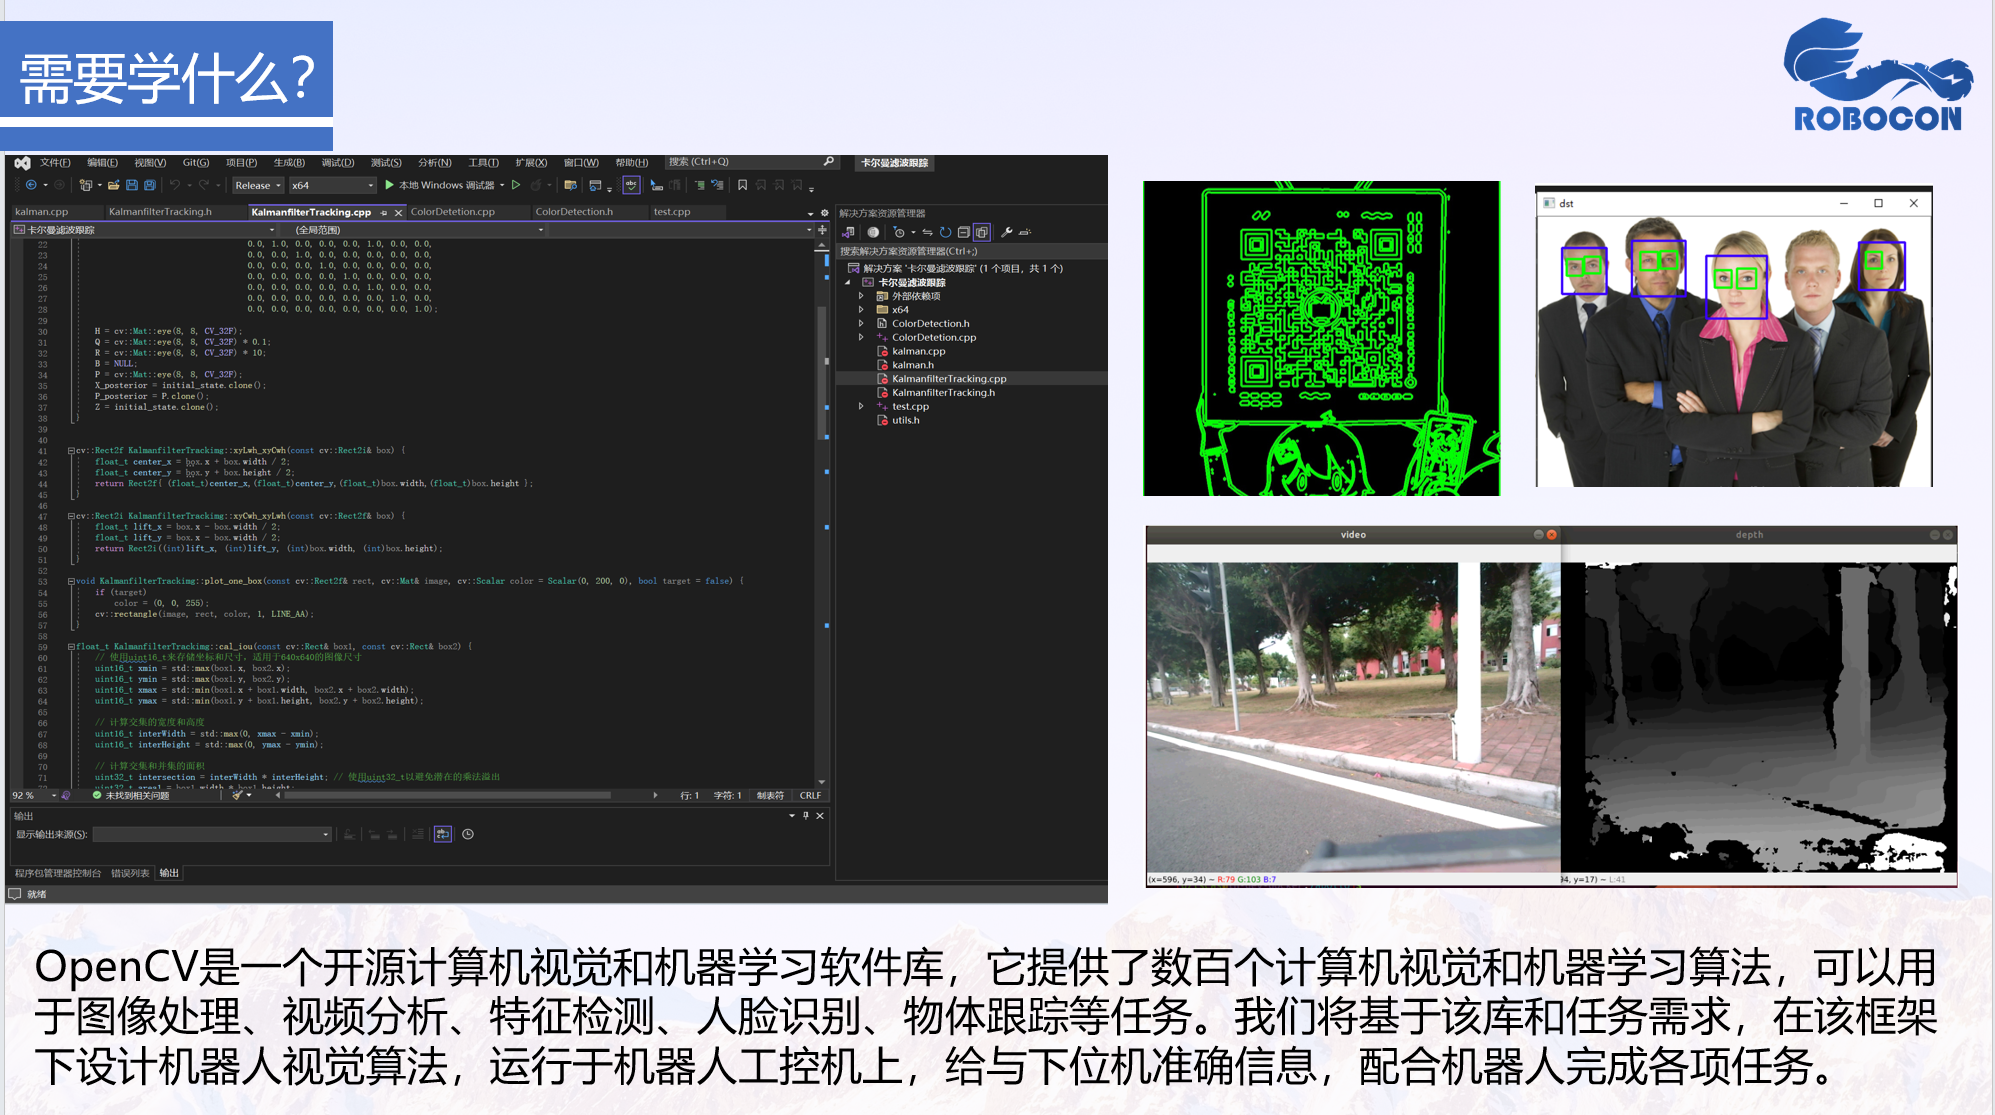Viewport: 1995px width, 1115px height.
Task: Toggle the abc spell checker button in toolbar
Action: click(x=631, y=185)
